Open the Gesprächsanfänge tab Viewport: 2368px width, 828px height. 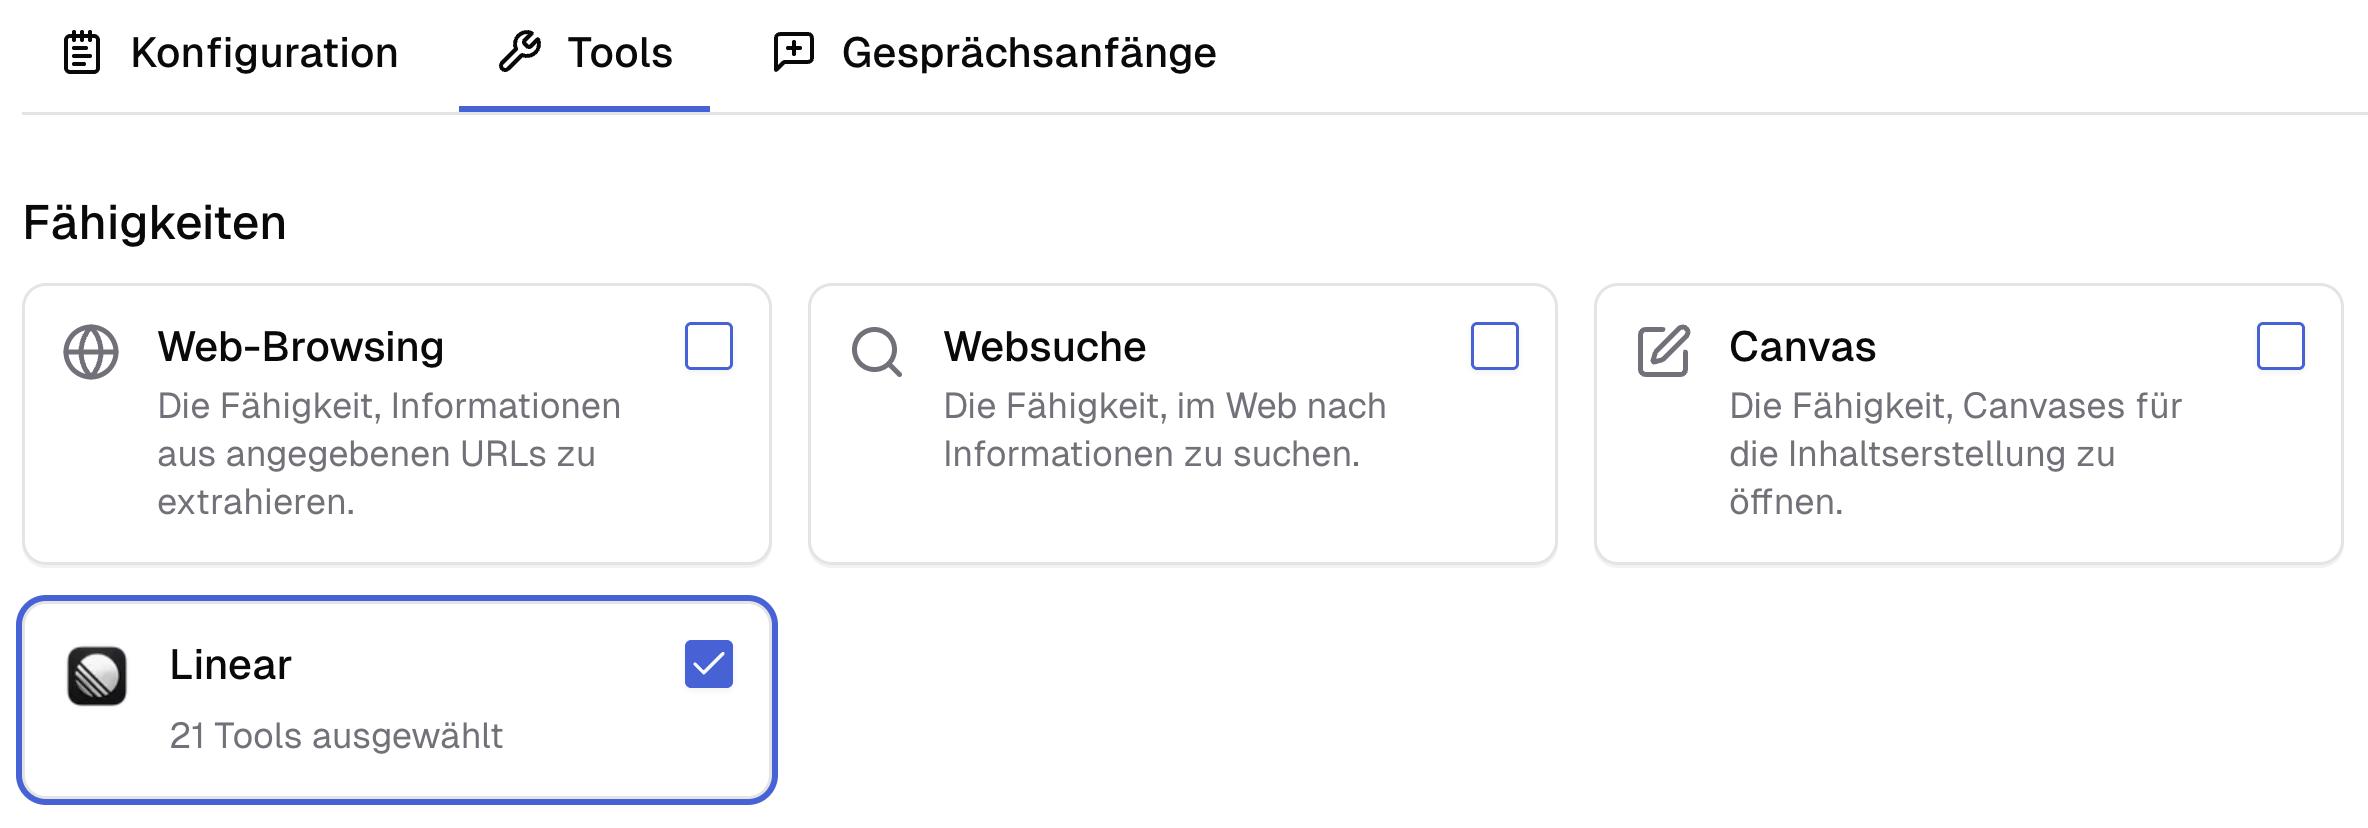[x=1028, y=52]
